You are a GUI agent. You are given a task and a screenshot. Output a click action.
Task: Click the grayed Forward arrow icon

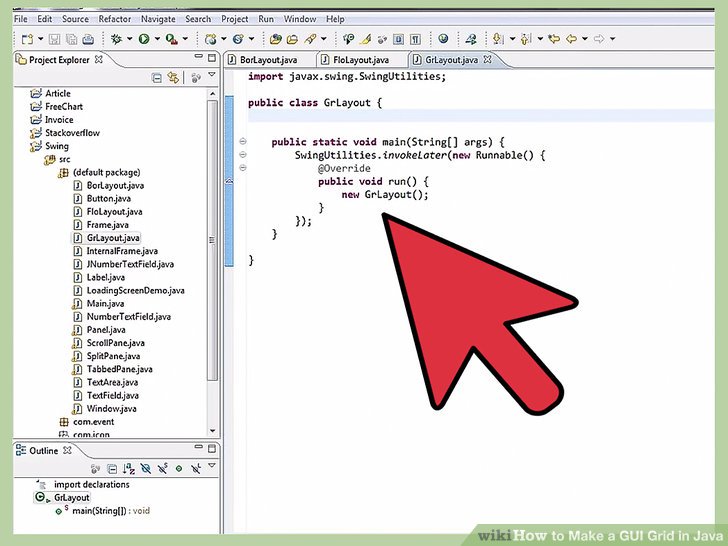pyautogui.click(x=599, y=39)
